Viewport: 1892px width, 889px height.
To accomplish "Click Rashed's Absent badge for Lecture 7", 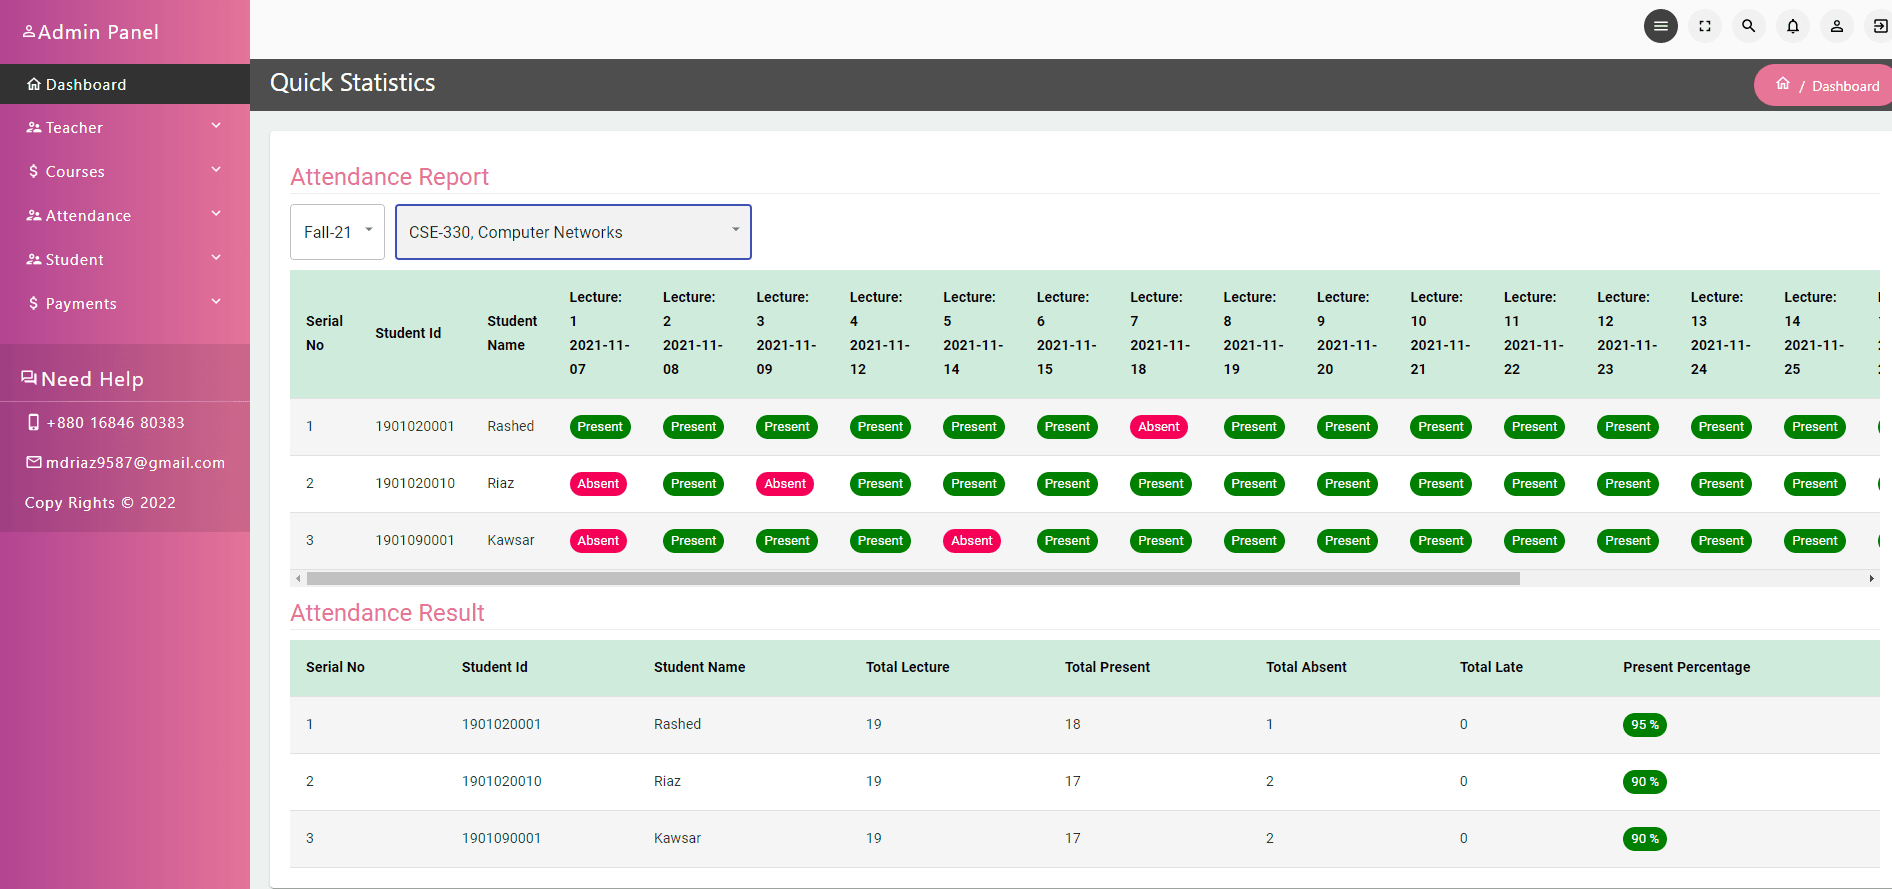I will pos(1159,427).
